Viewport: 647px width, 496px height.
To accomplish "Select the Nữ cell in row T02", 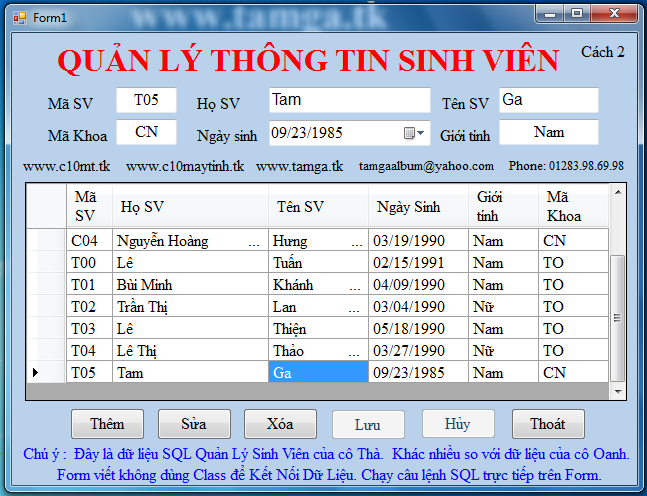I will tap(503, 306).
